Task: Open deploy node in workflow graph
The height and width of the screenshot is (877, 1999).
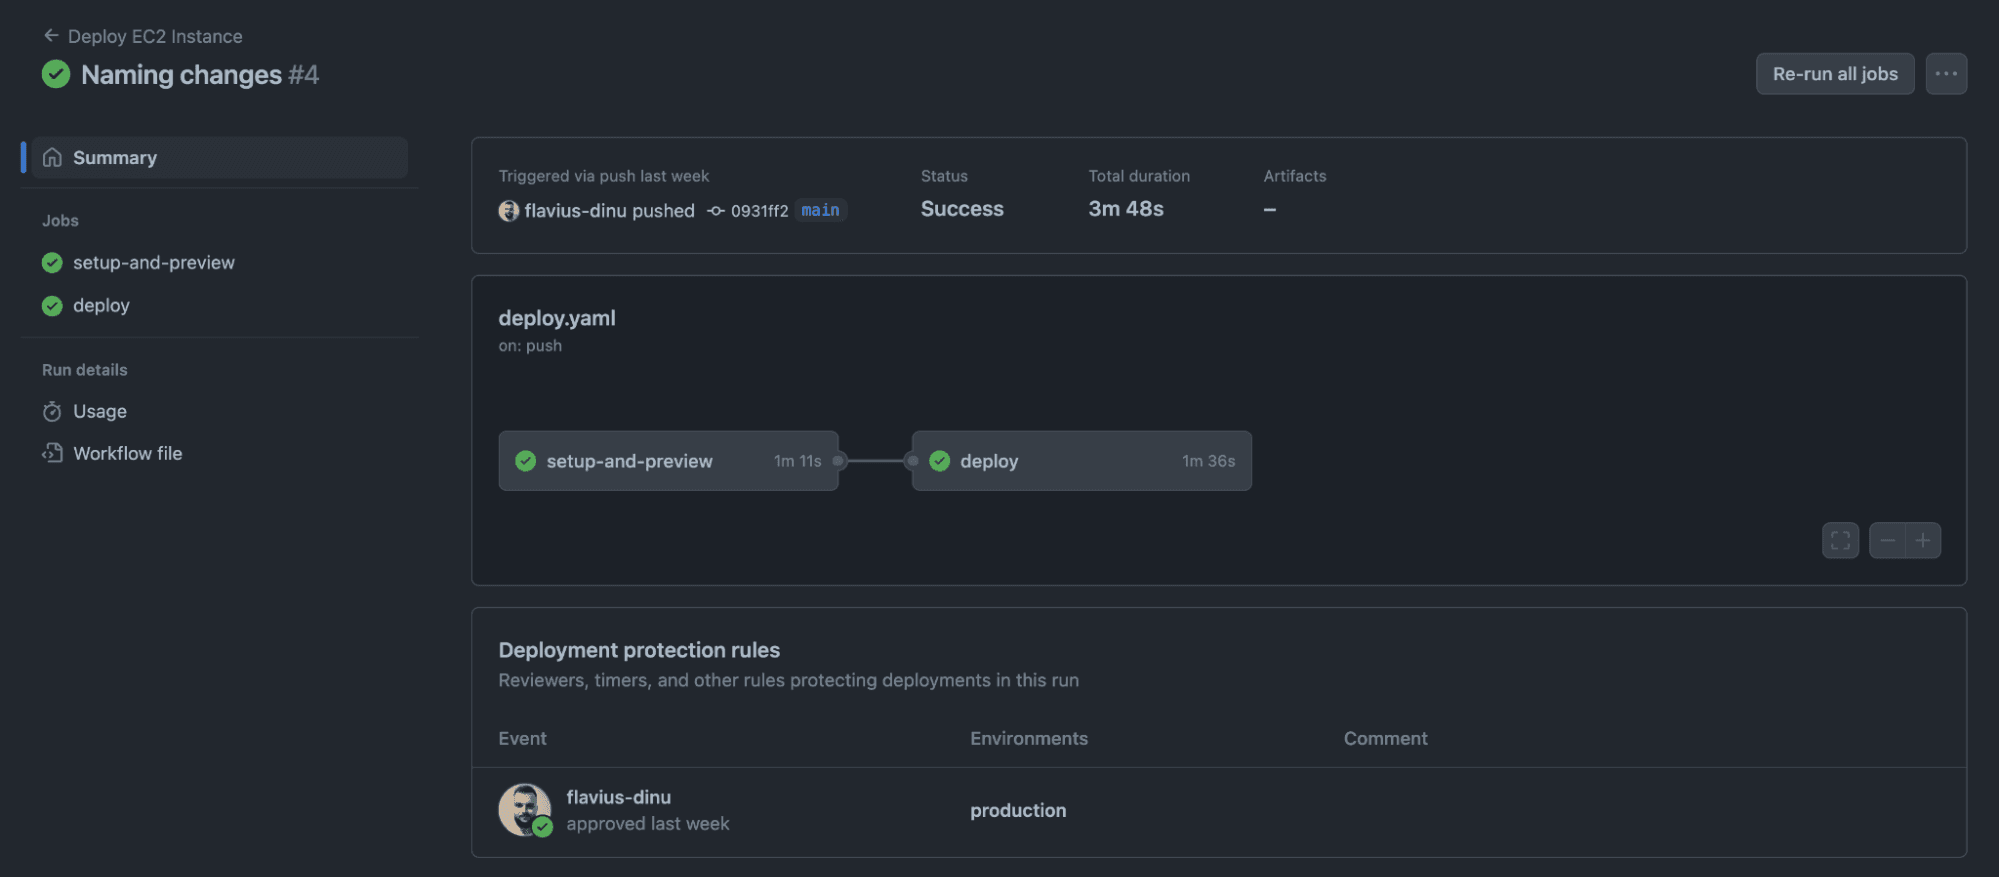Action: pyautogui.click(x=1081, y=461)
